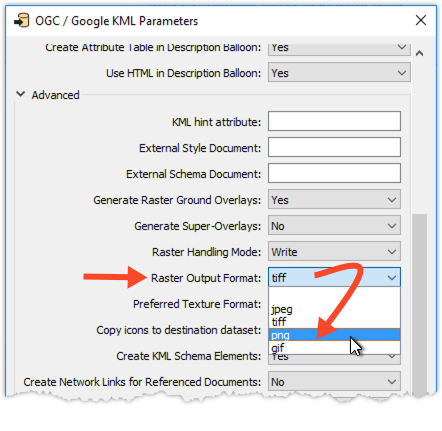Click the Raster Output Format combo box
Image resolution: width=442 pixels, height=431 pixels.
[x=334, y=277]
